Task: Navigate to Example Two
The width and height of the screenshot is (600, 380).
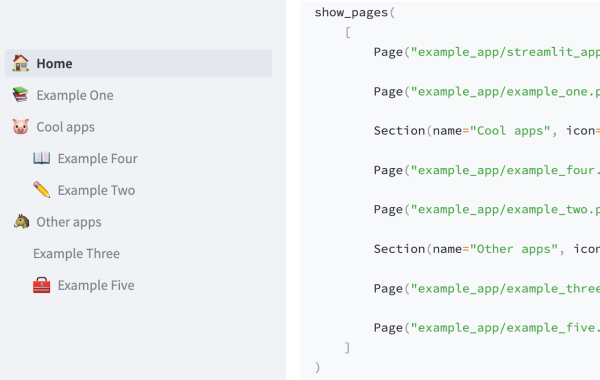Action: click(139, 190)
